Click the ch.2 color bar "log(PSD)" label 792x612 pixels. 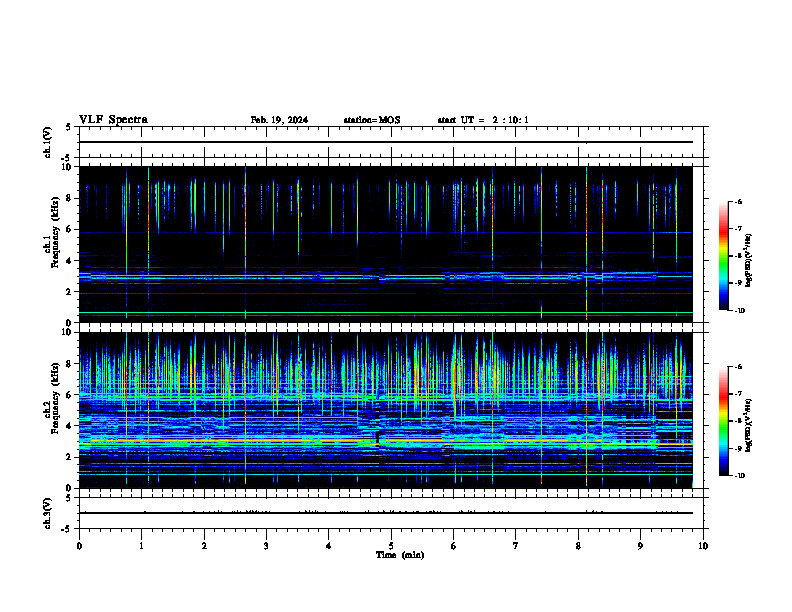click(x=749, y=425)
